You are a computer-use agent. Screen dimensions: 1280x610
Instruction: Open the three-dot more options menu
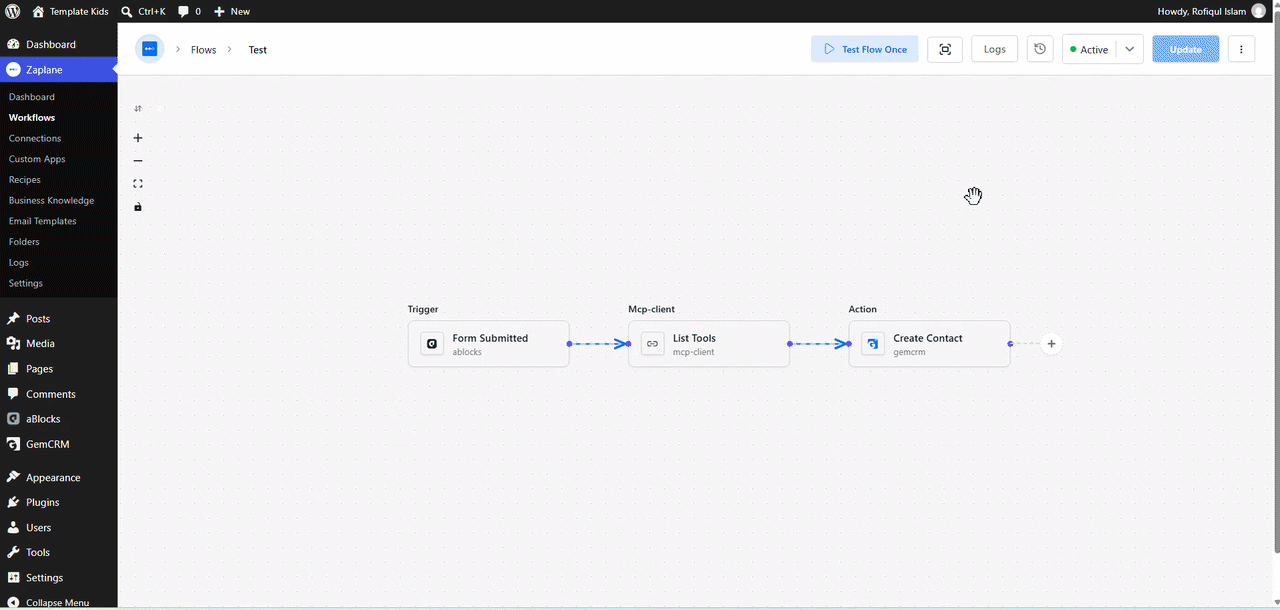pyautogui.click(x=1241, y=49)
